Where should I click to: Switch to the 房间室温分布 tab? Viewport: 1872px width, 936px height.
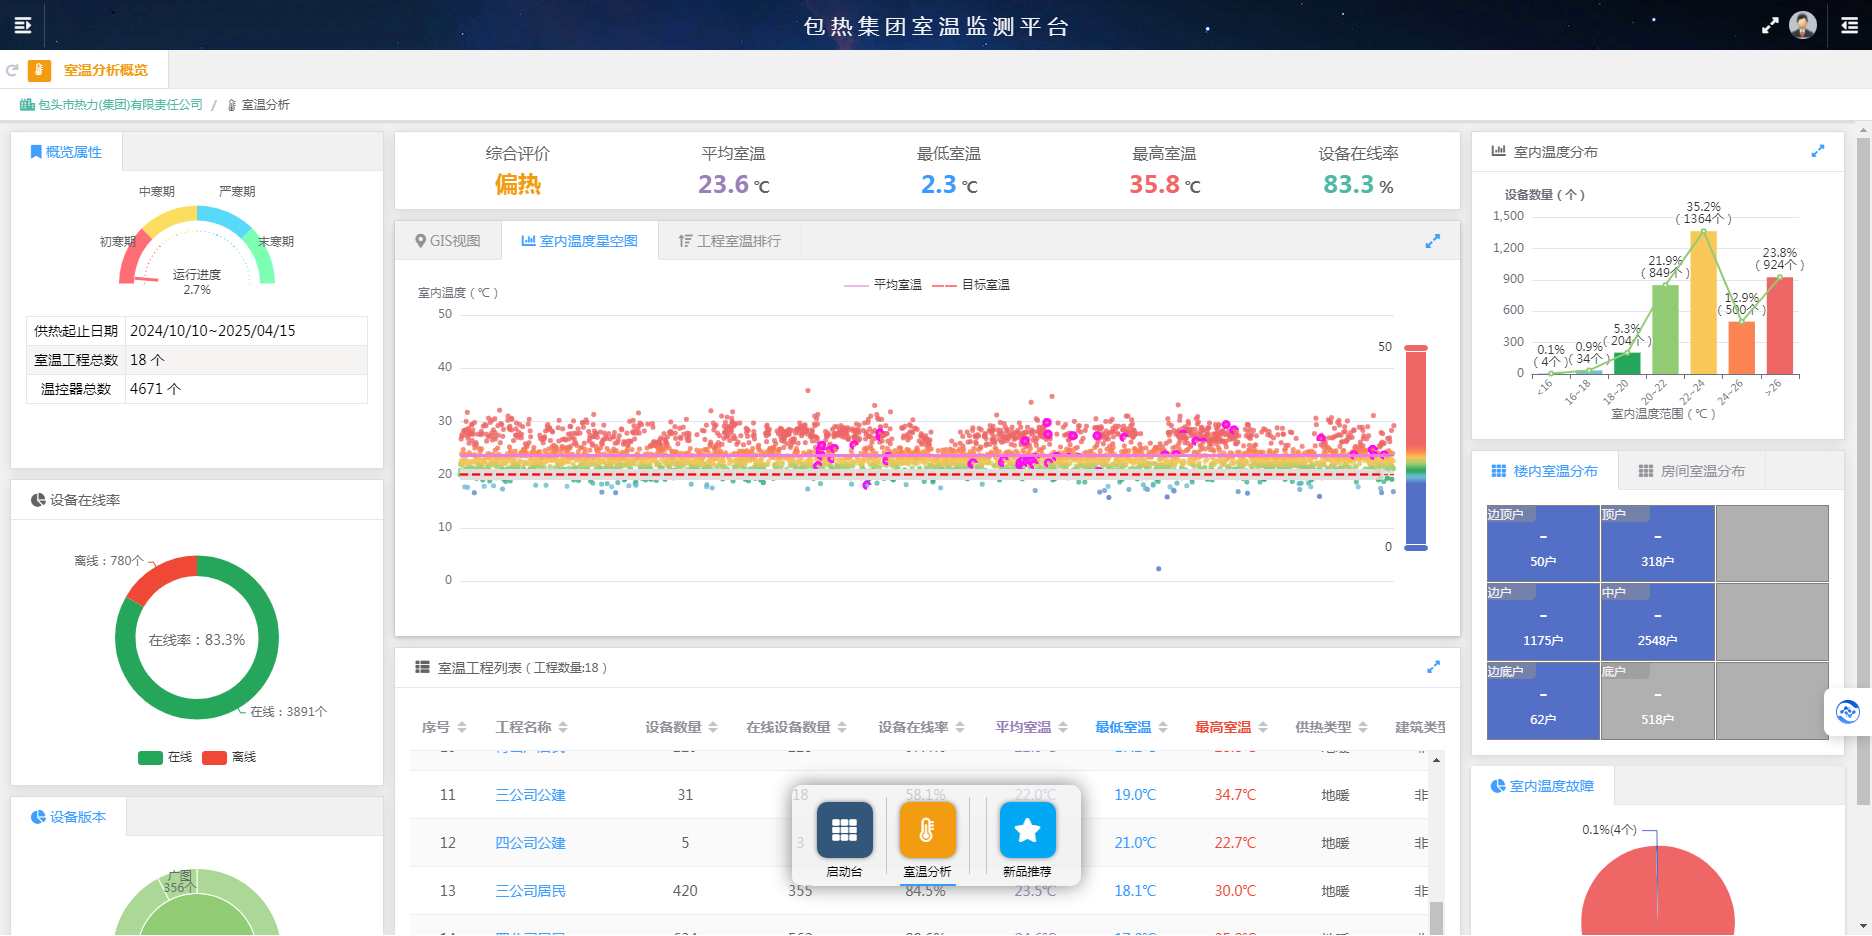(1691, 470)
